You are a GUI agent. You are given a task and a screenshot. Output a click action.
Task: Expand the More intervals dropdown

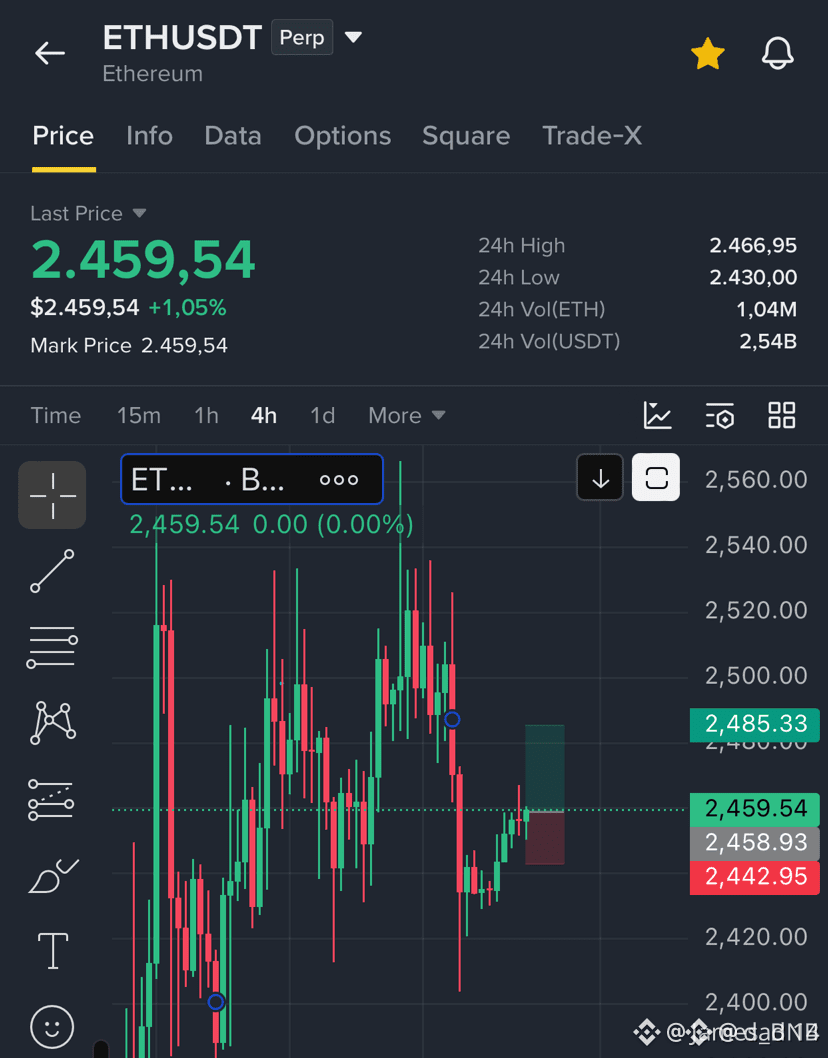pyautogui.click(x=407, y=416)
